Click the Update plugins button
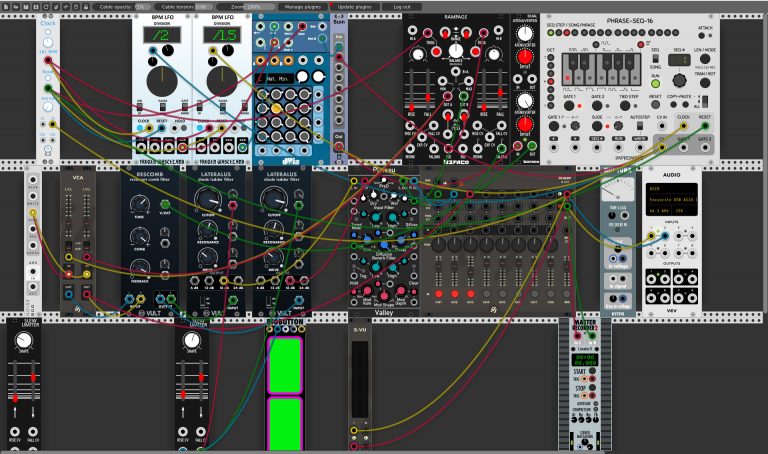This screenshot has width=768, height=454. 354,7
